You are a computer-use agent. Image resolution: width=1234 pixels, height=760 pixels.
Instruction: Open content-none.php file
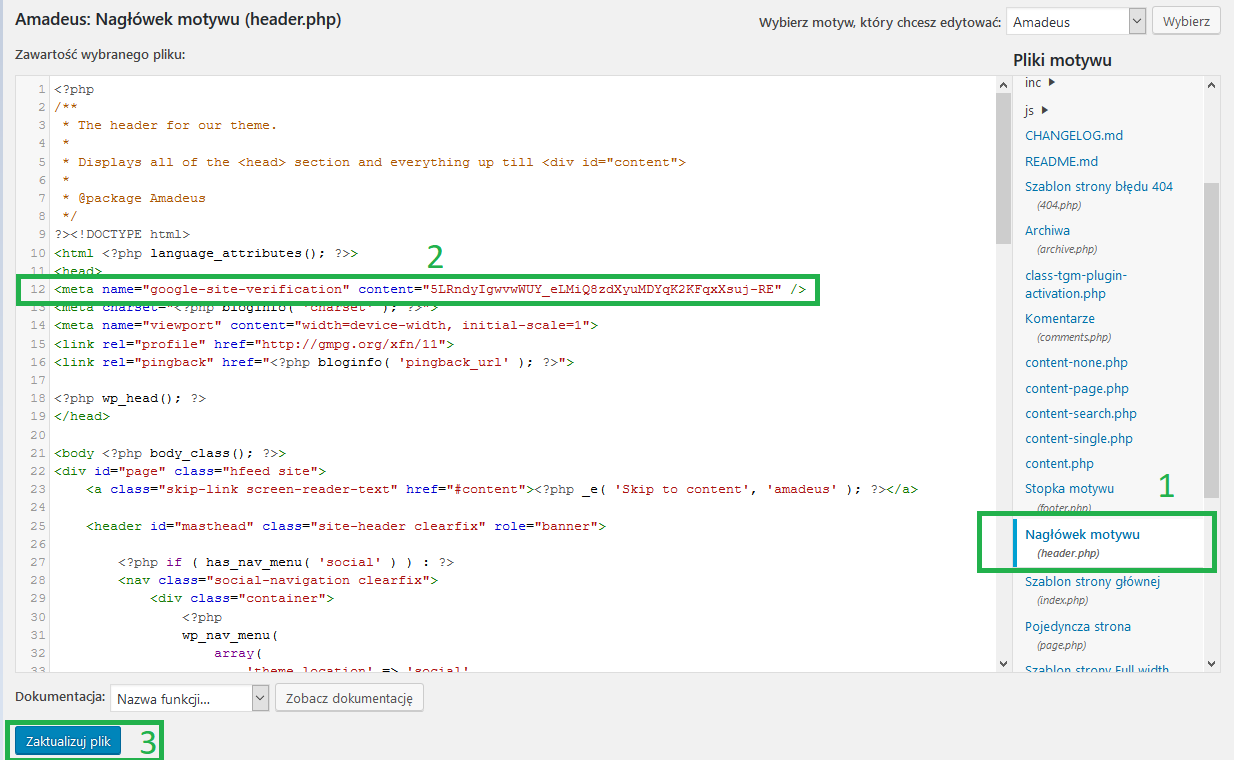(x=1076, y=363)
